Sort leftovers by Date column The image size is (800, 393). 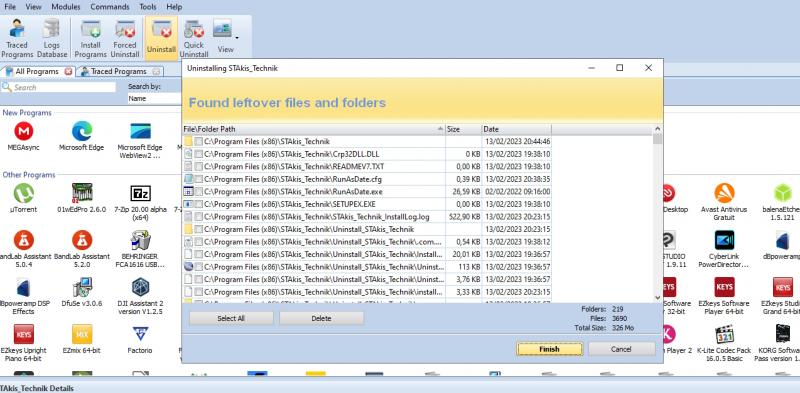coord(516,129)
